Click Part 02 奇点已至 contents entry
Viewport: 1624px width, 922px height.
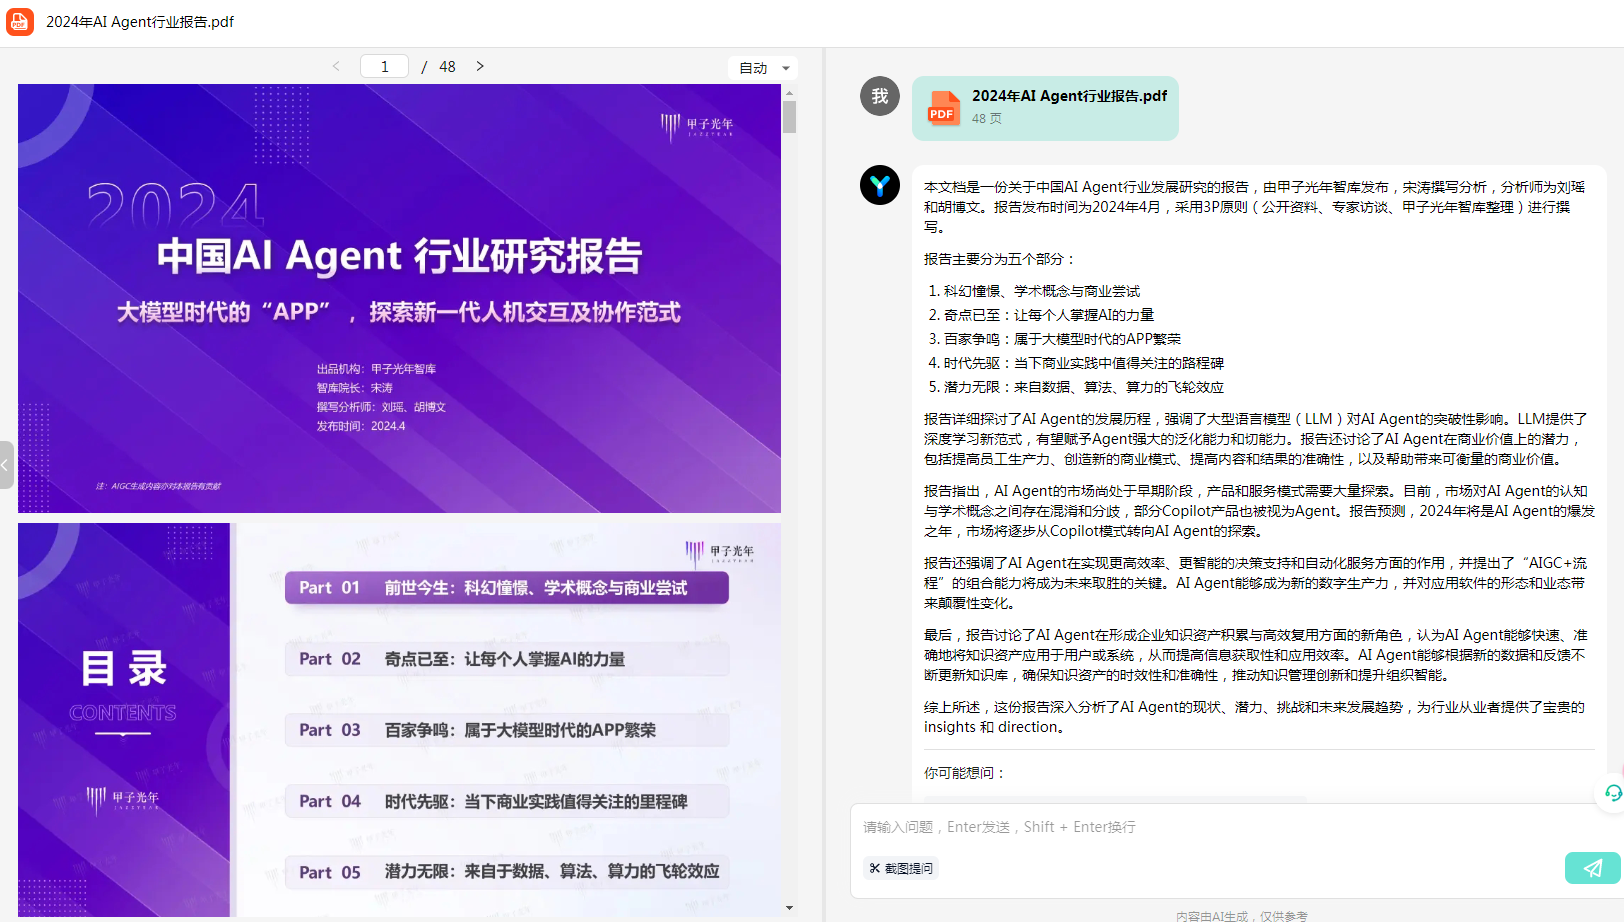click(507, 659)
